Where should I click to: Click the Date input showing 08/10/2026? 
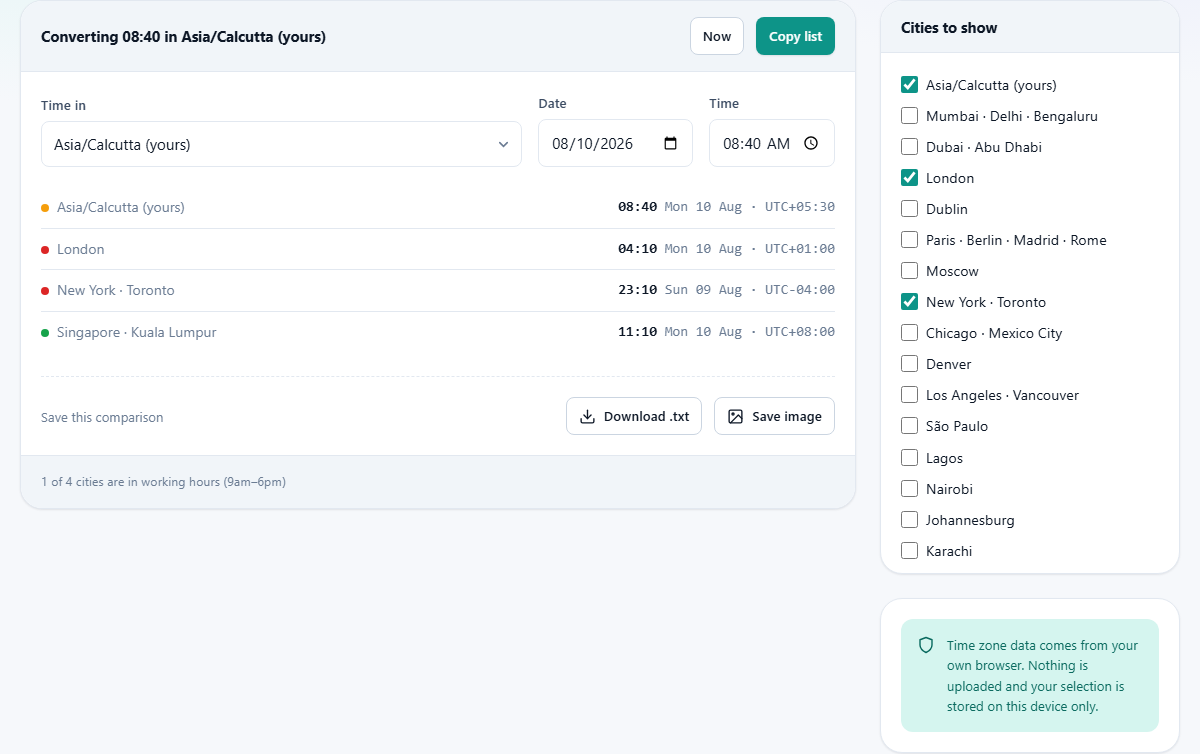(x=615, y=143)
